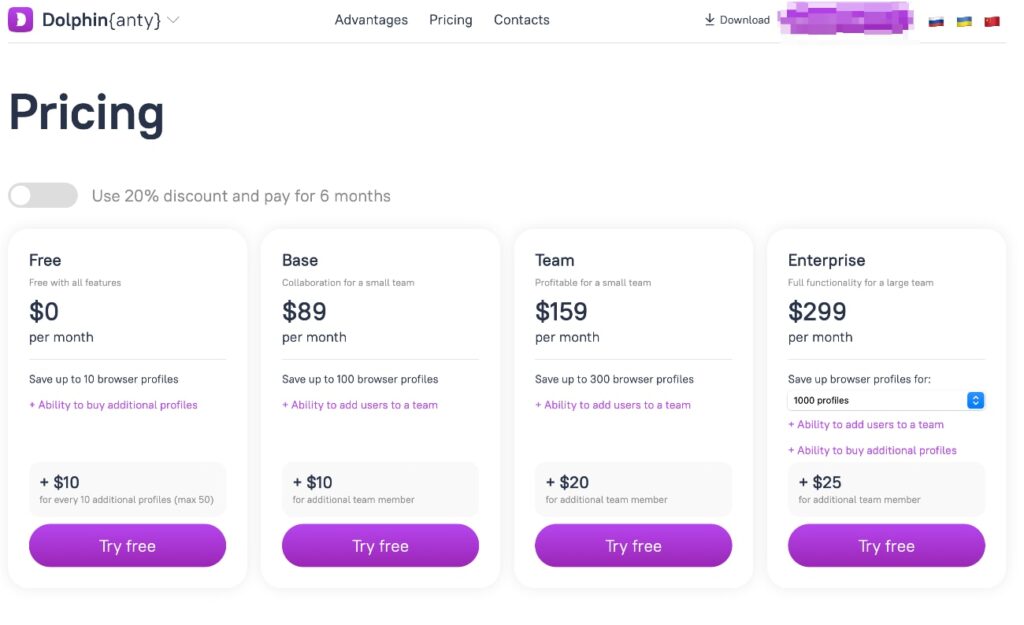
Task: Click Try free on the Free plan
Action: coord(127,546)
